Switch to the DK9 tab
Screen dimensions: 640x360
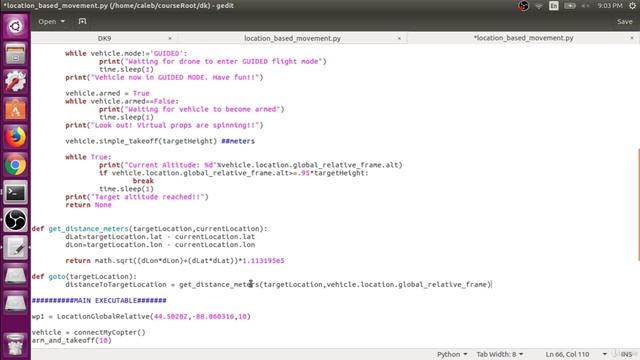click(x=104, y=38)
